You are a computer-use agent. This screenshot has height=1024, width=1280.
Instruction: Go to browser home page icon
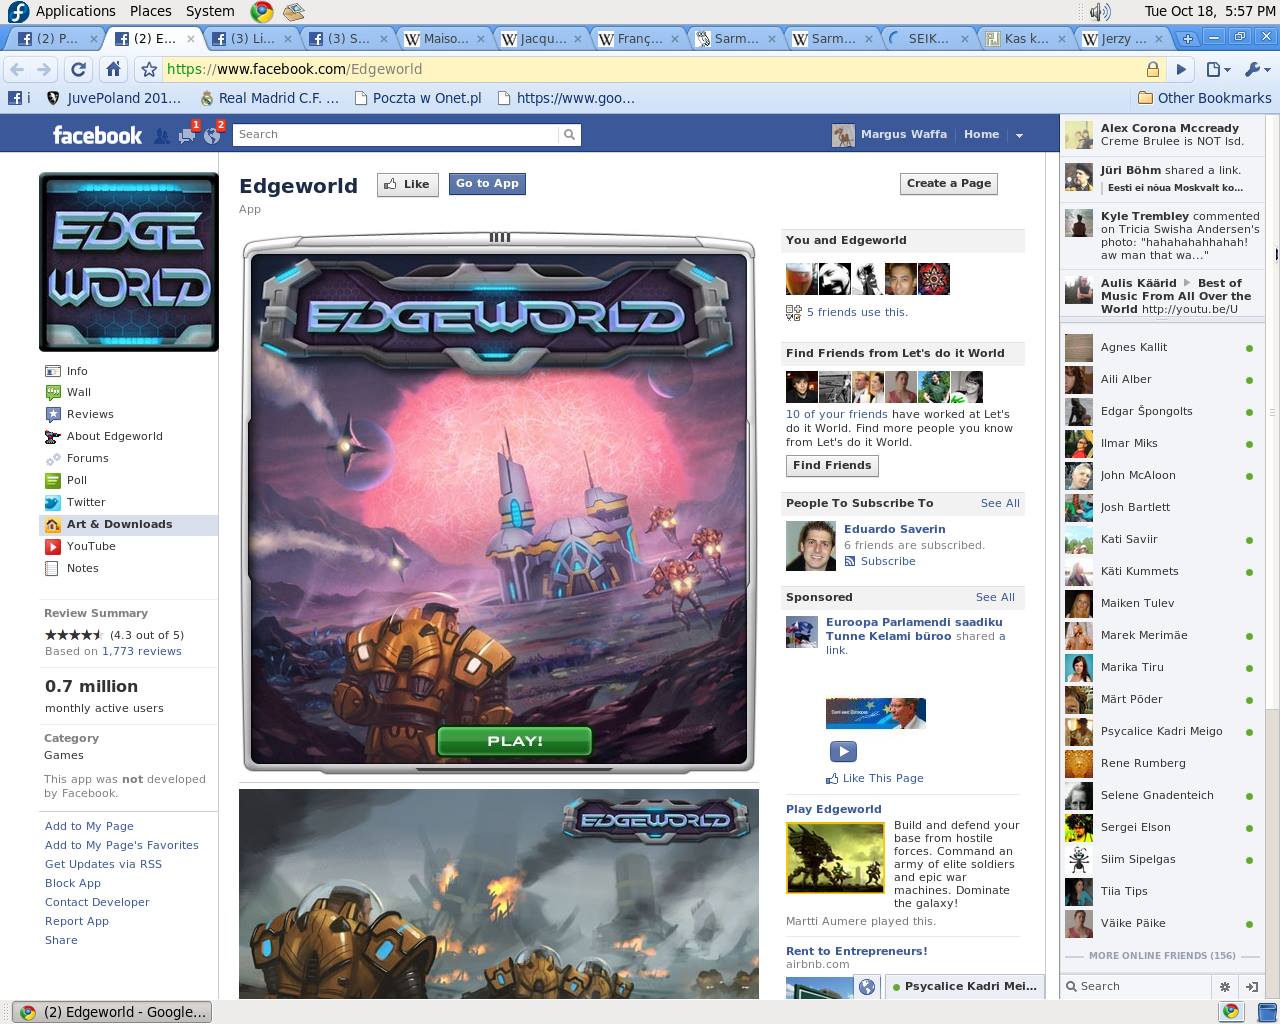(x=113, y=69)
